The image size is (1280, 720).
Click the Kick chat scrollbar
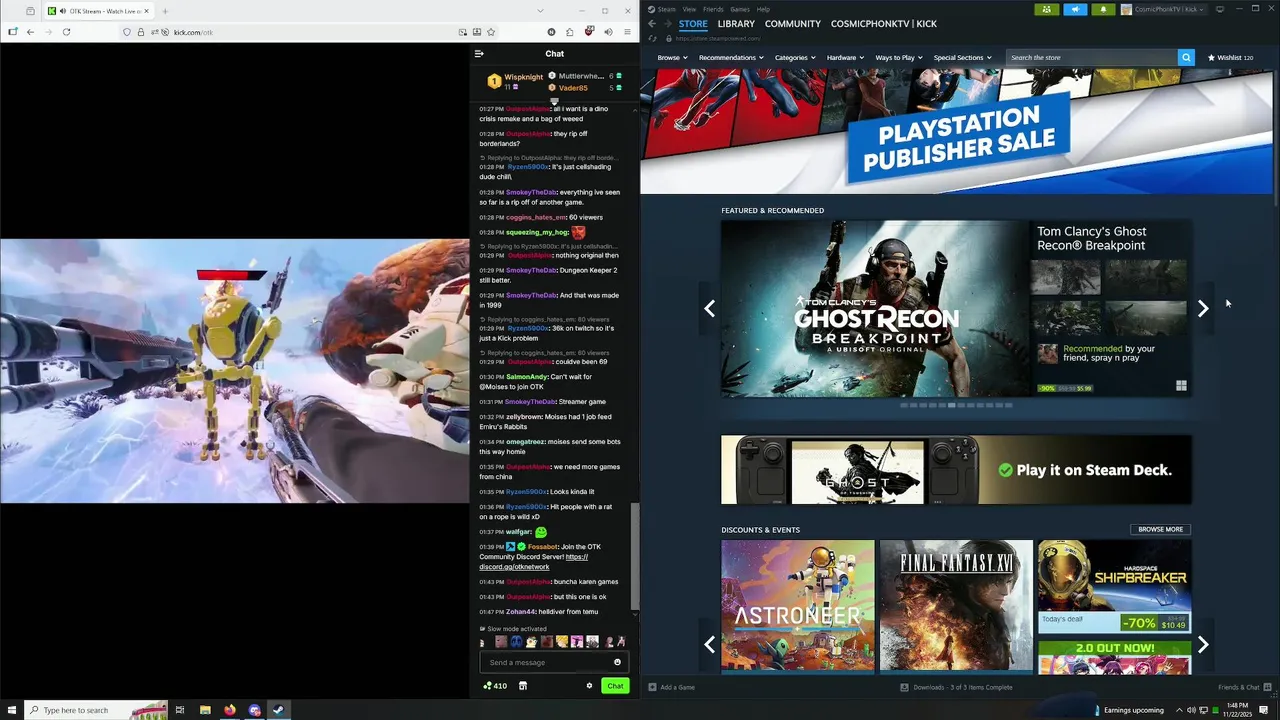pos(634,555)
